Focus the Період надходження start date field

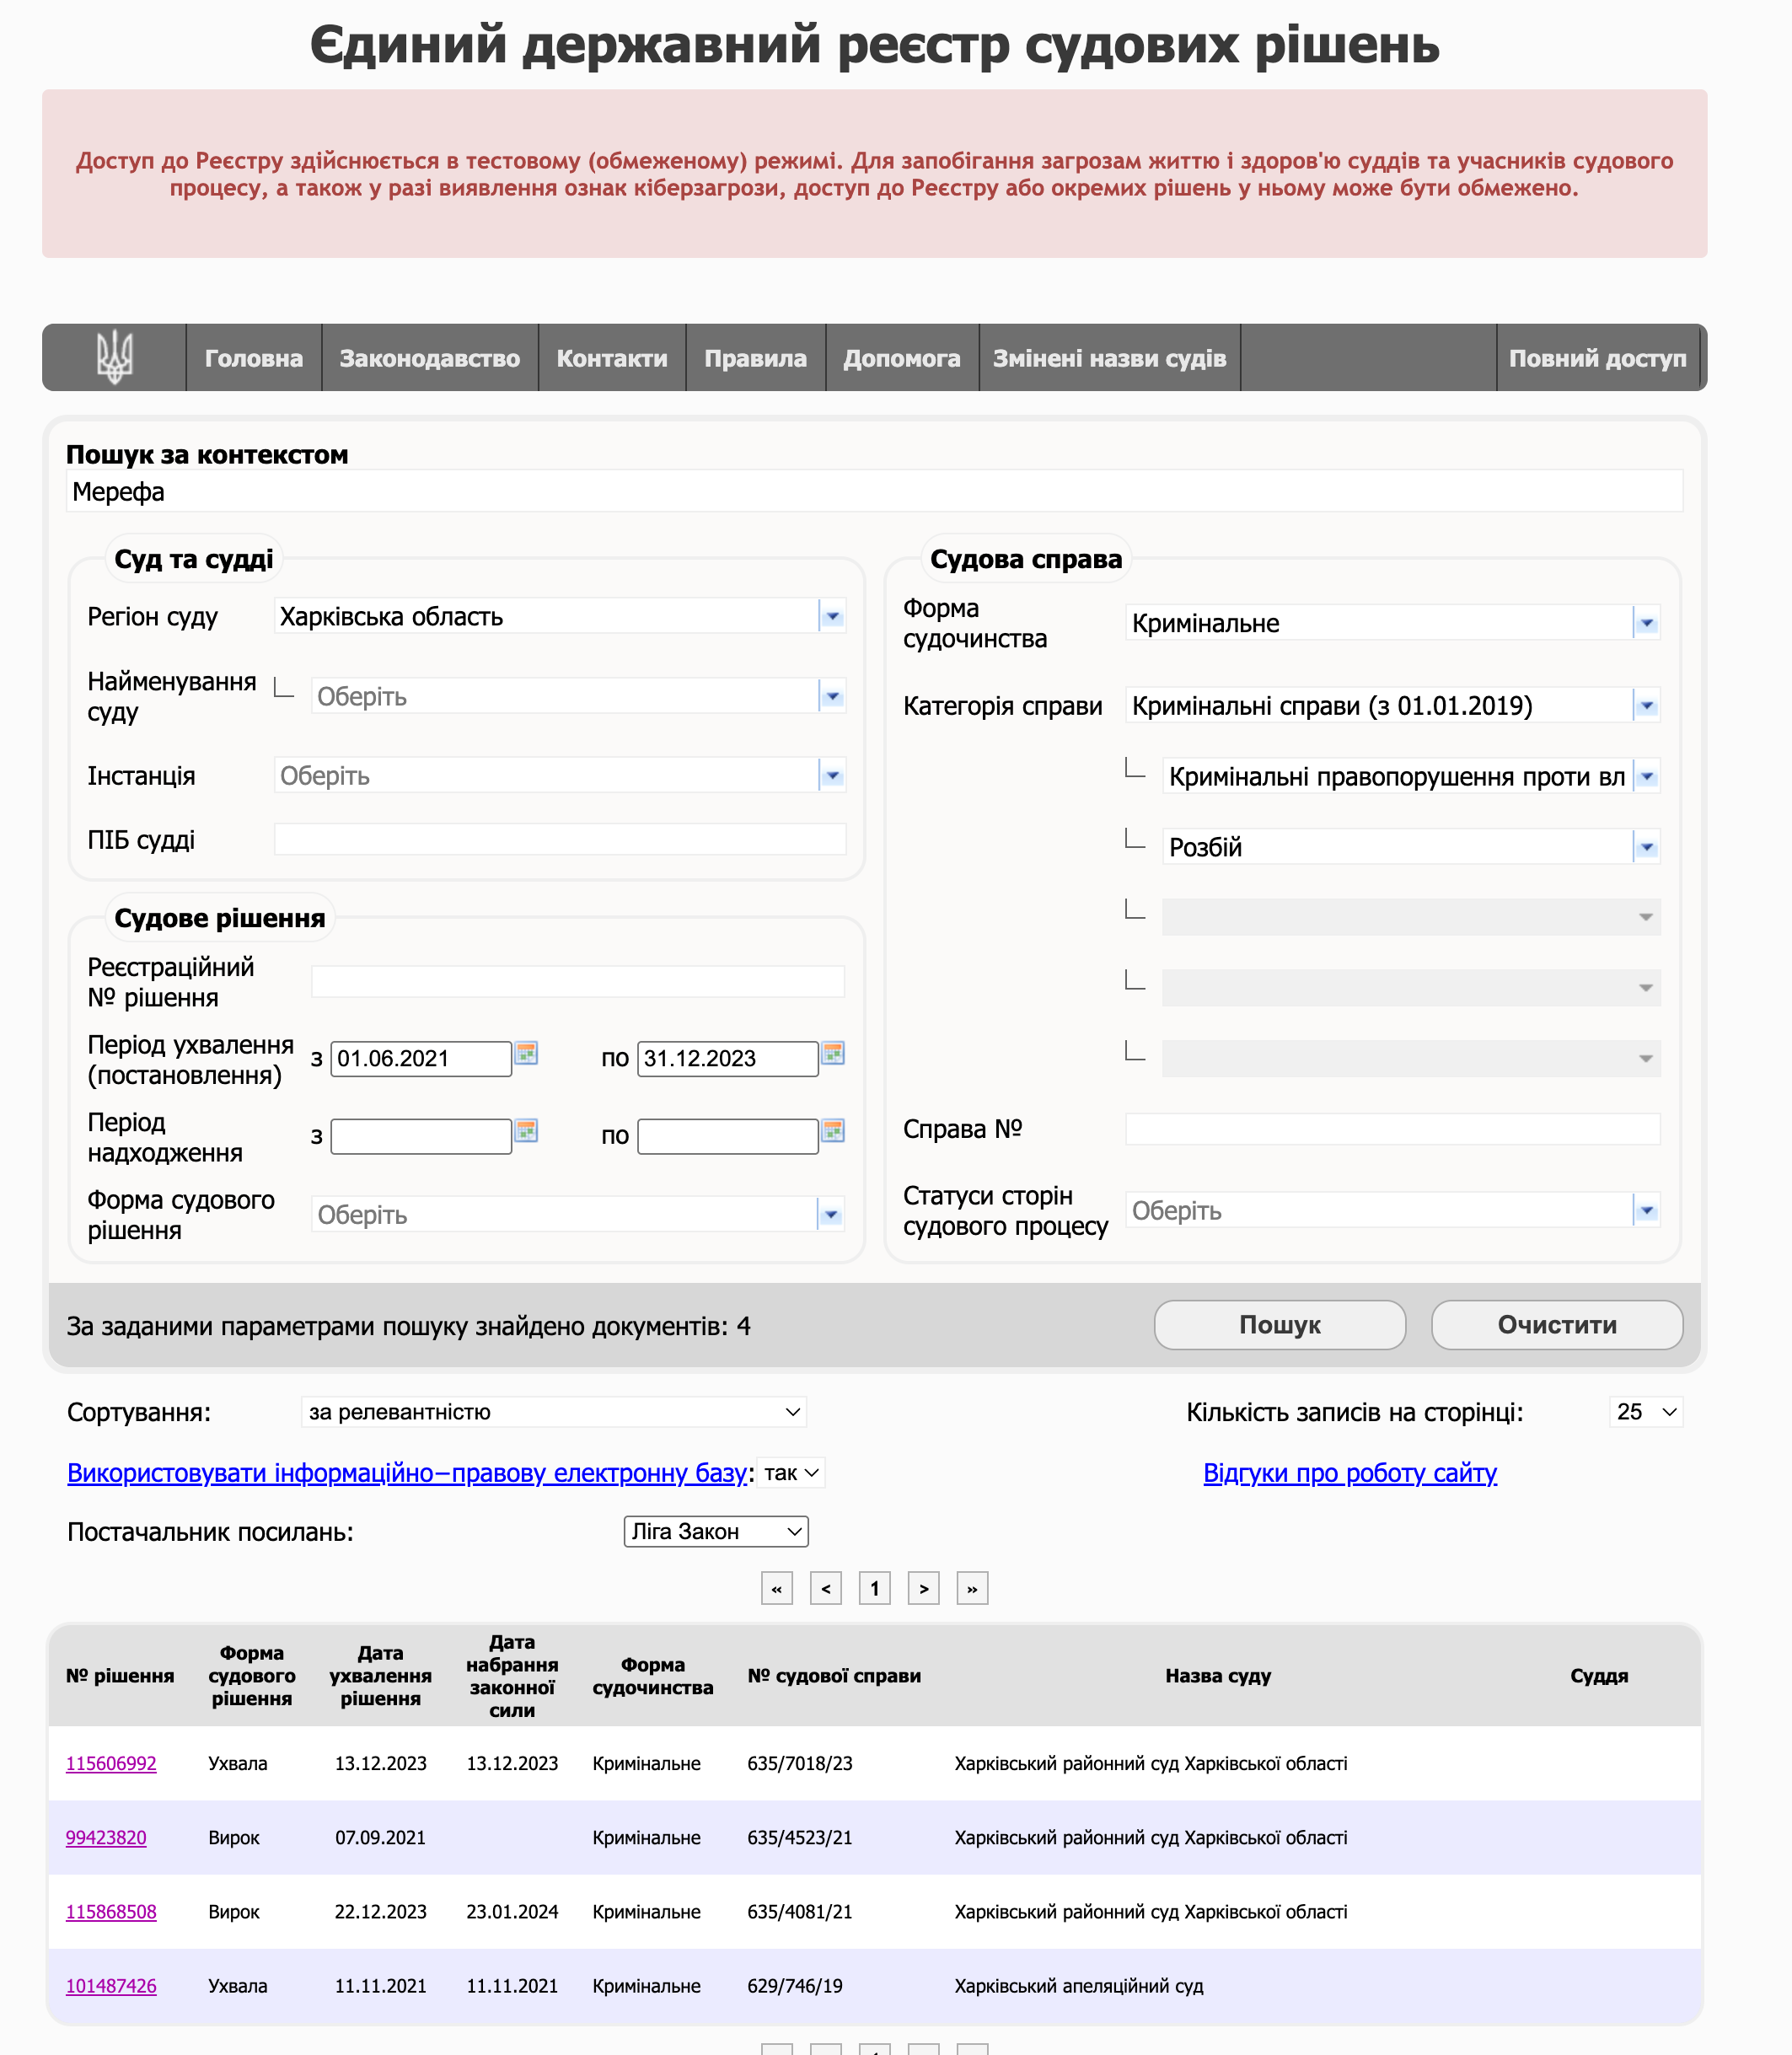421,1136
